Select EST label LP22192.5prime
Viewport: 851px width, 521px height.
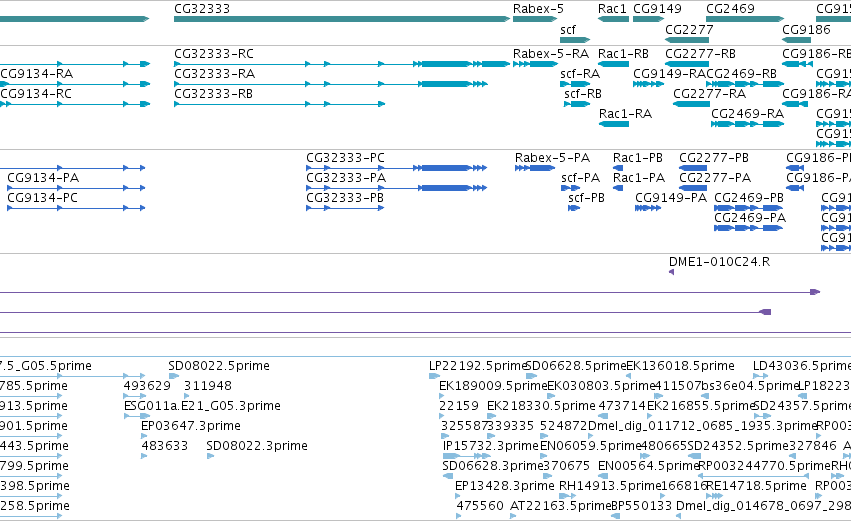point(478,366)
